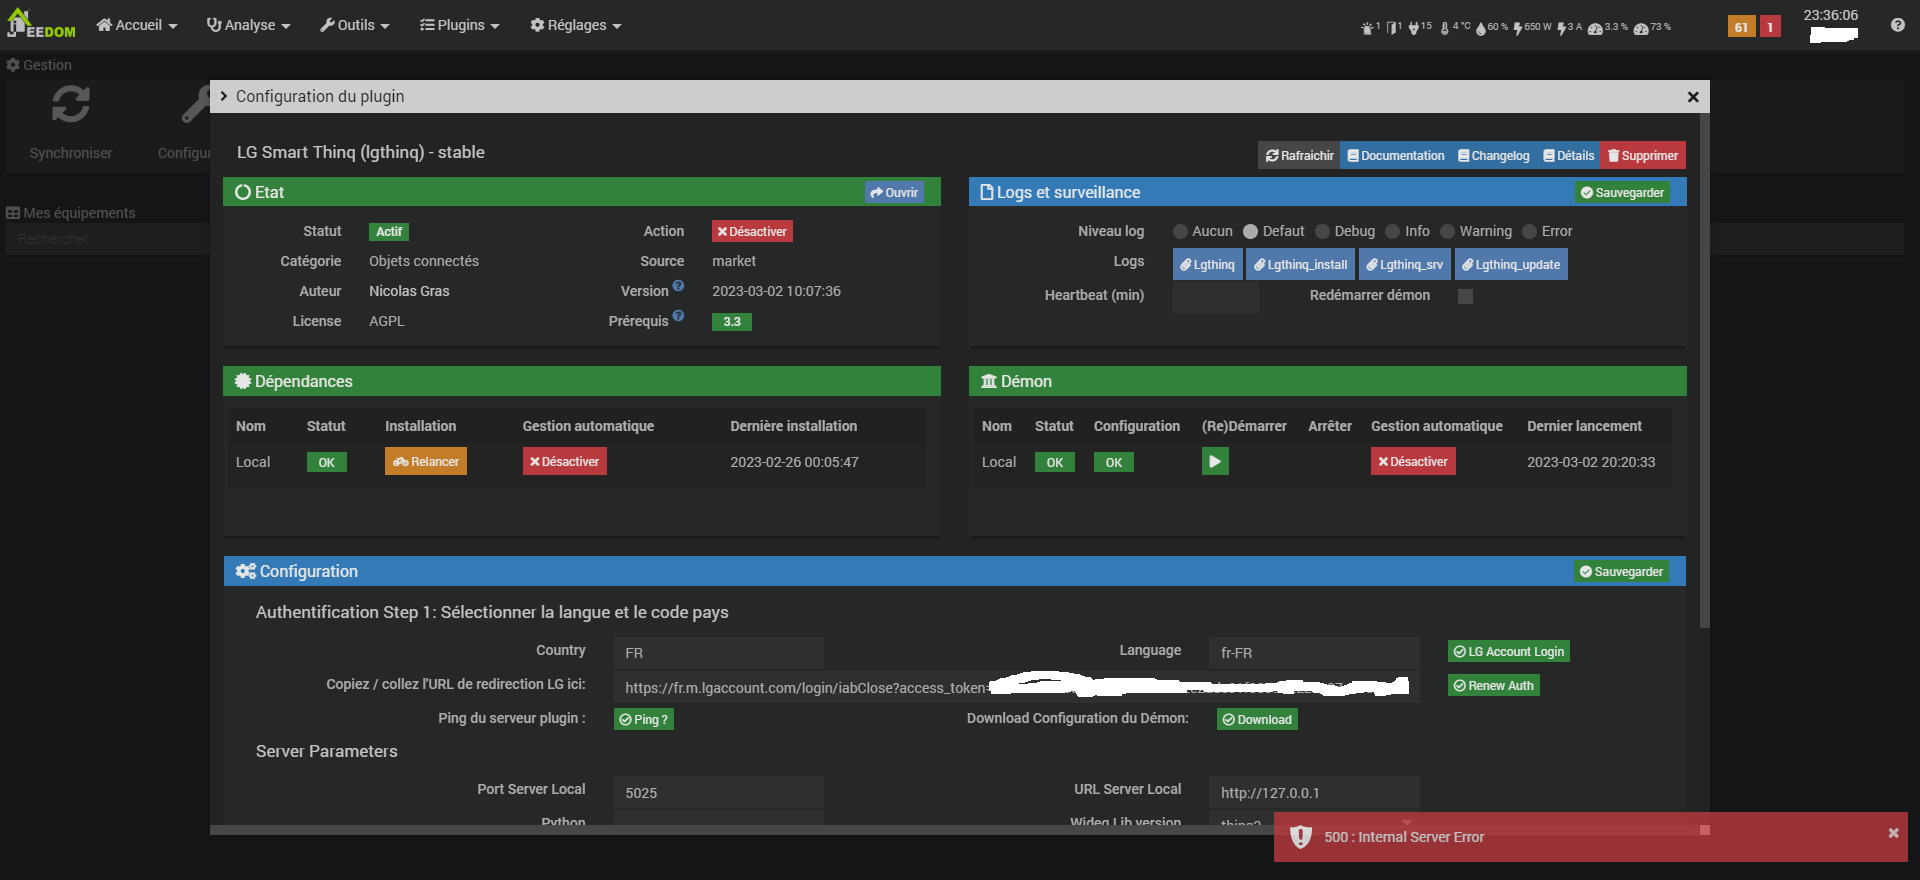Open the Outils dropdown menu
Viewport: 1920px width, 880px height.
click(355, 25)
